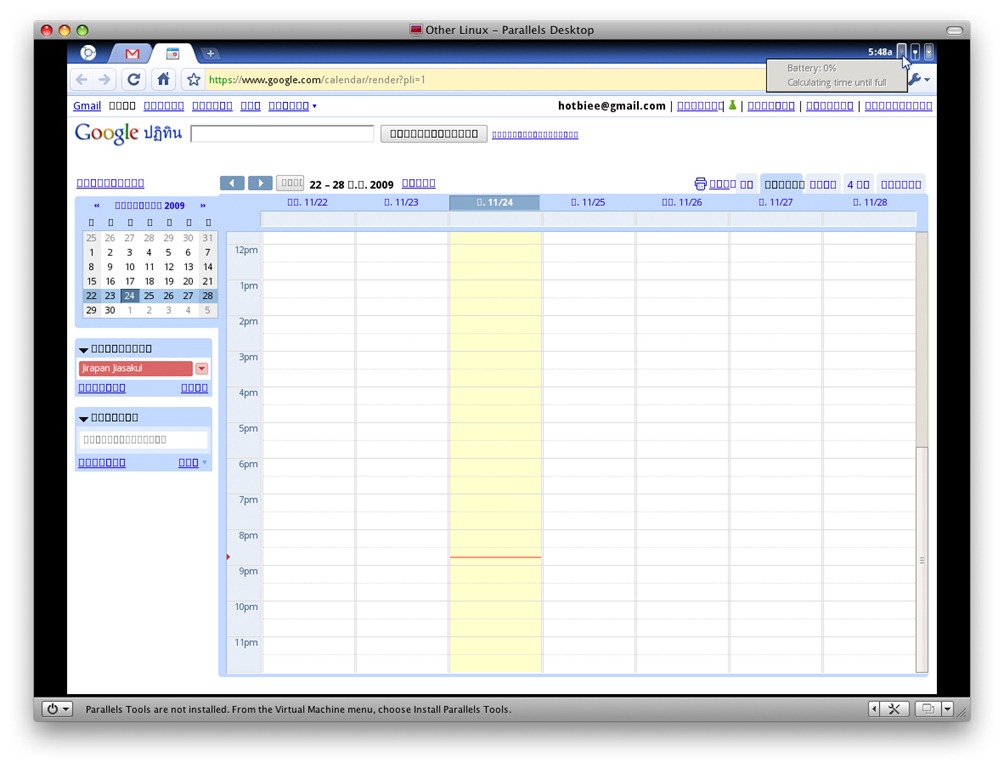Collapse the second calendars section below Jirapan Jiasakul
Viewport: 1004px width, 768px height.
(84, 418)
